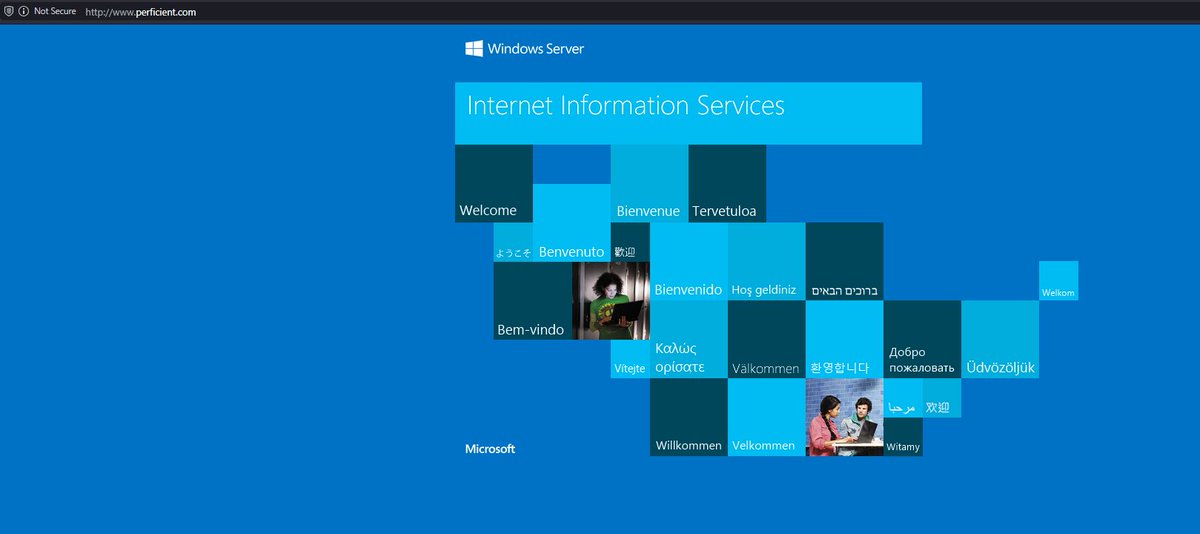The image size is (1200, 534).
Task: Click the 欢迎 tile
Action: point(942,398)
